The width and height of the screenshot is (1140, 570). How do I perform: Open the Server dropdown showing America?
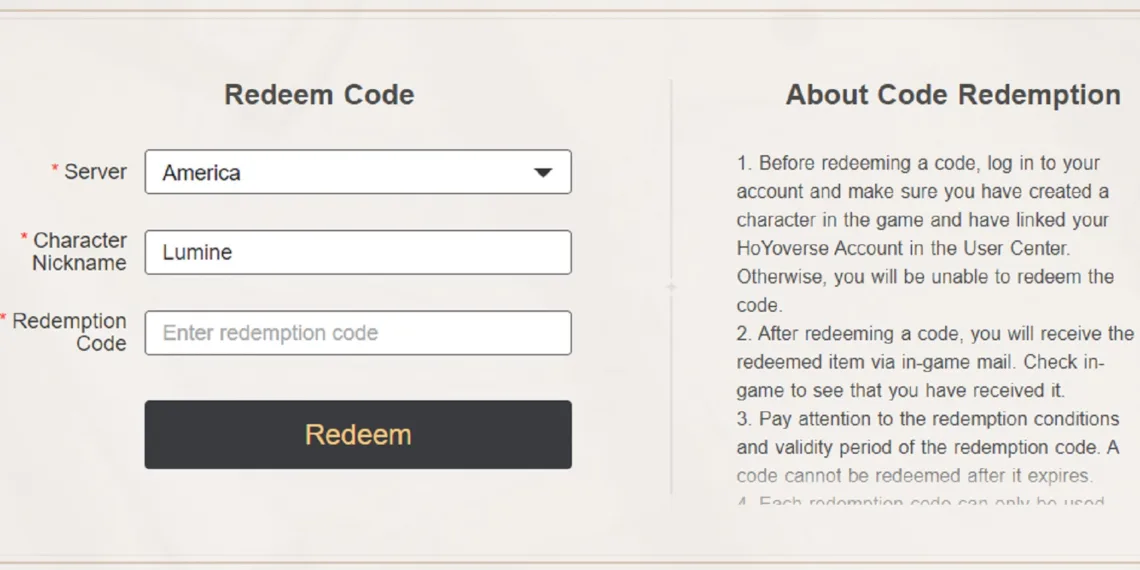click(358, 172)
